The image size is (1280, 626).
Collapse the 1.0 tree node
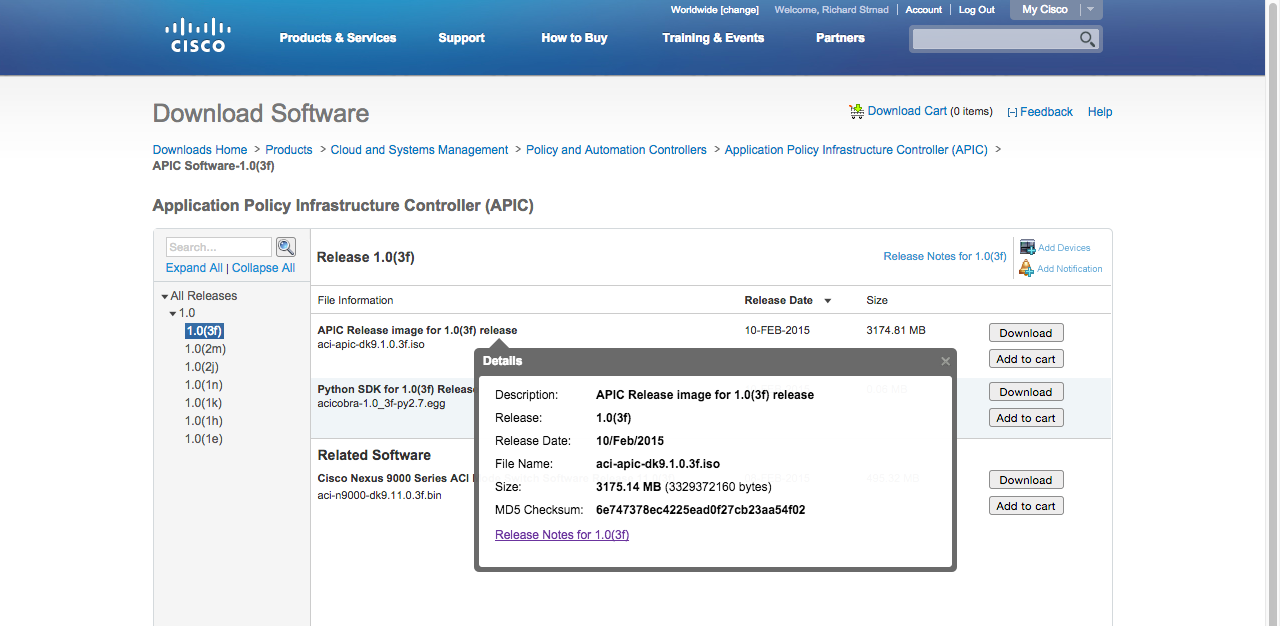tap(173, 314)
